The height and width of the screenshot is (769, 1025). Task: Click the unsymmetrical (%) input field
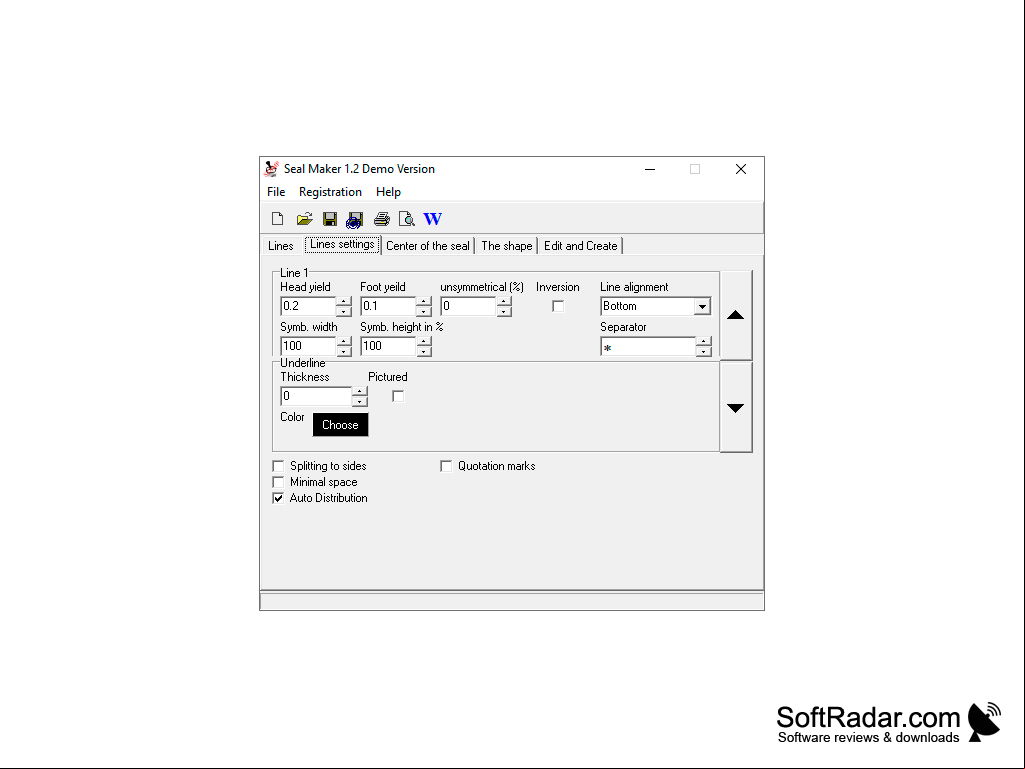(x=469, y=306)
